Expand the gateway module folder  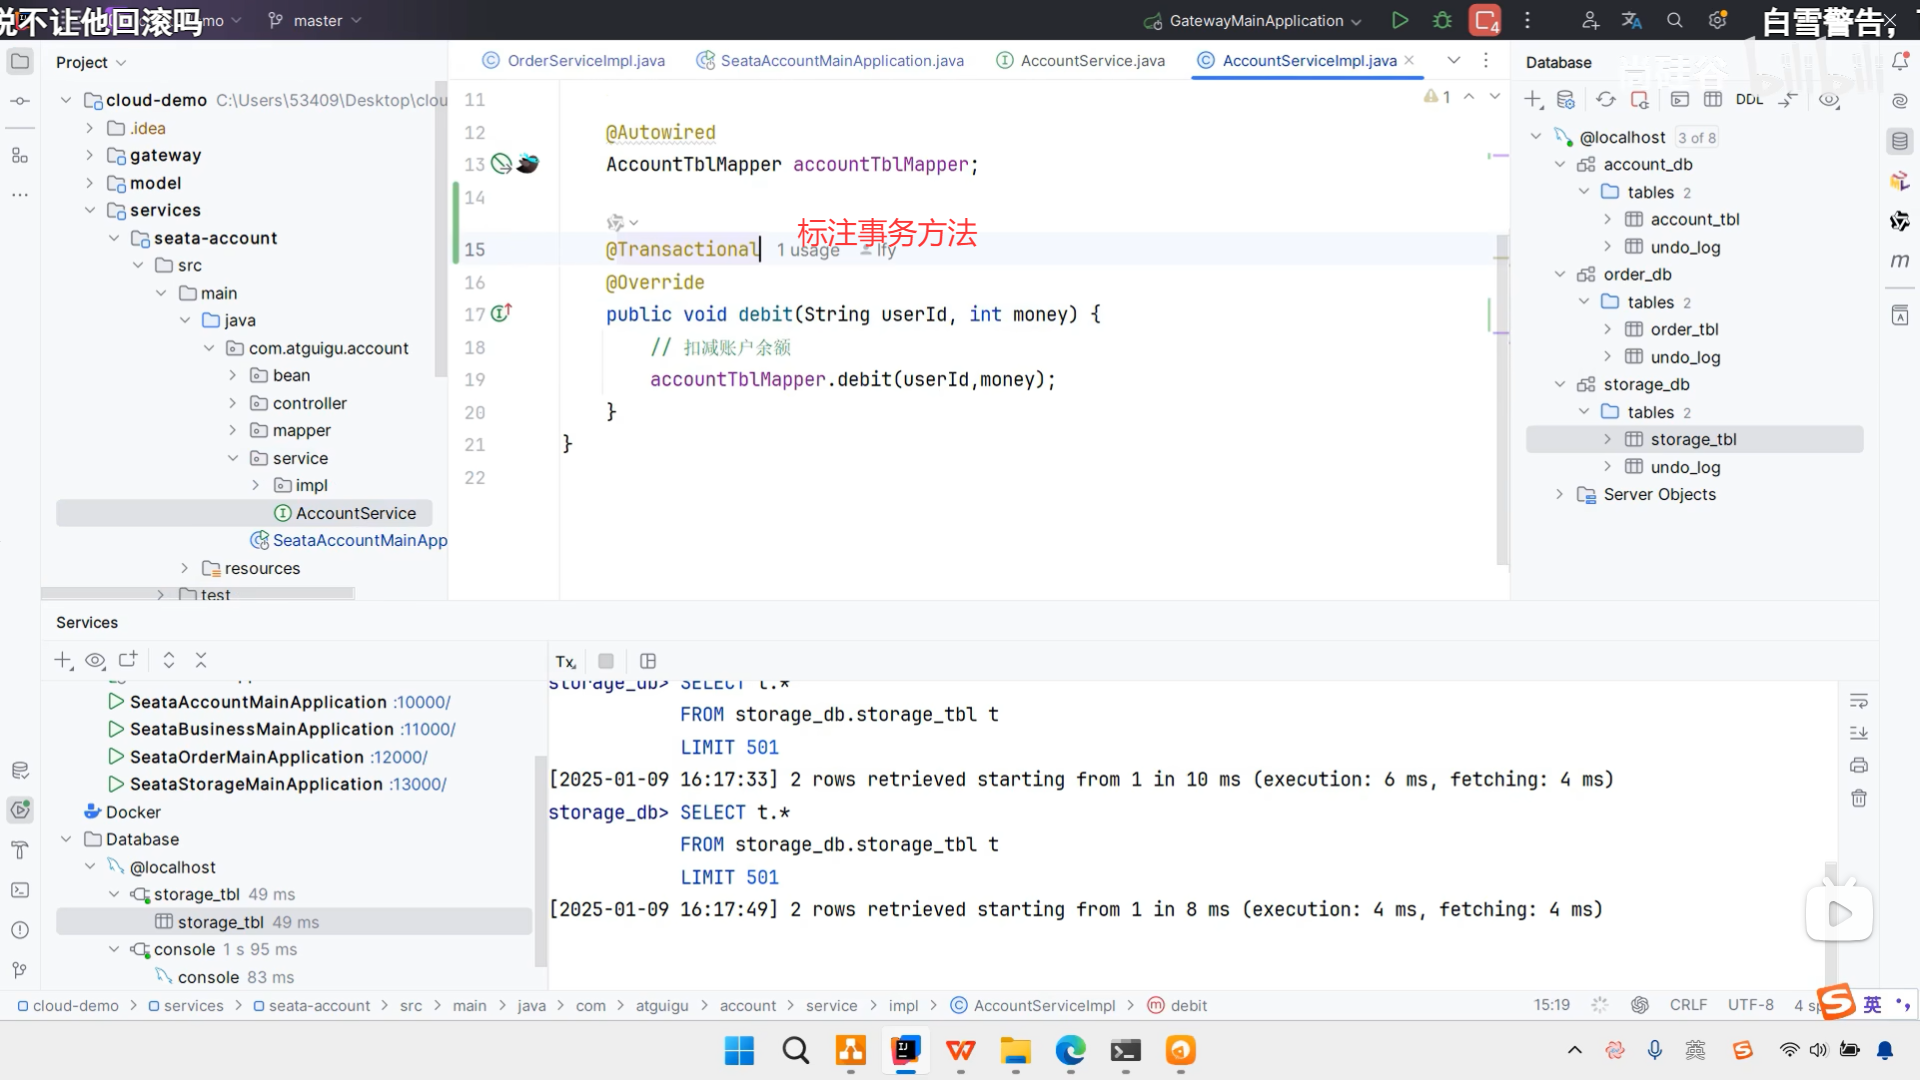pyautogui.click(x=90, y=155)
